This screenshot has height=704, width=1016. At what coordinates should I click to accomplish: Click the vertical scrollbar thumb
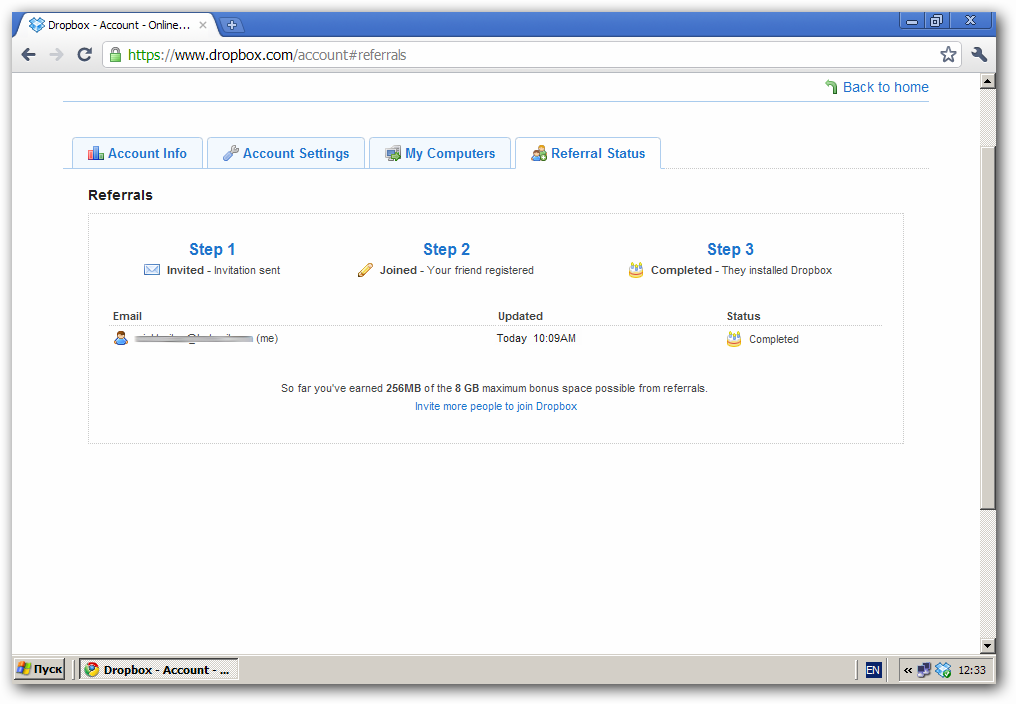tap(987, 327)
